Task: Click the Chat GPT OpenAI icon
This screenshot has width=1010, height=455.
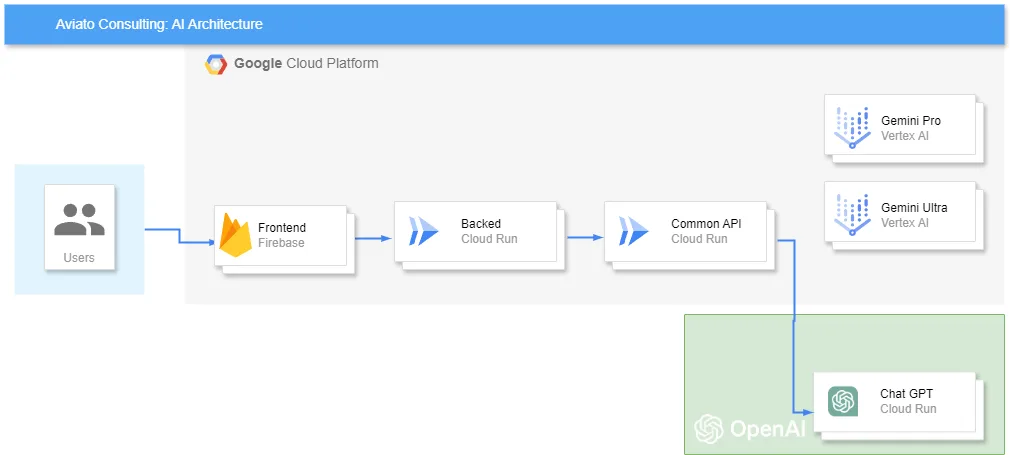Action: pyautogui.click(x=843, y=402)
